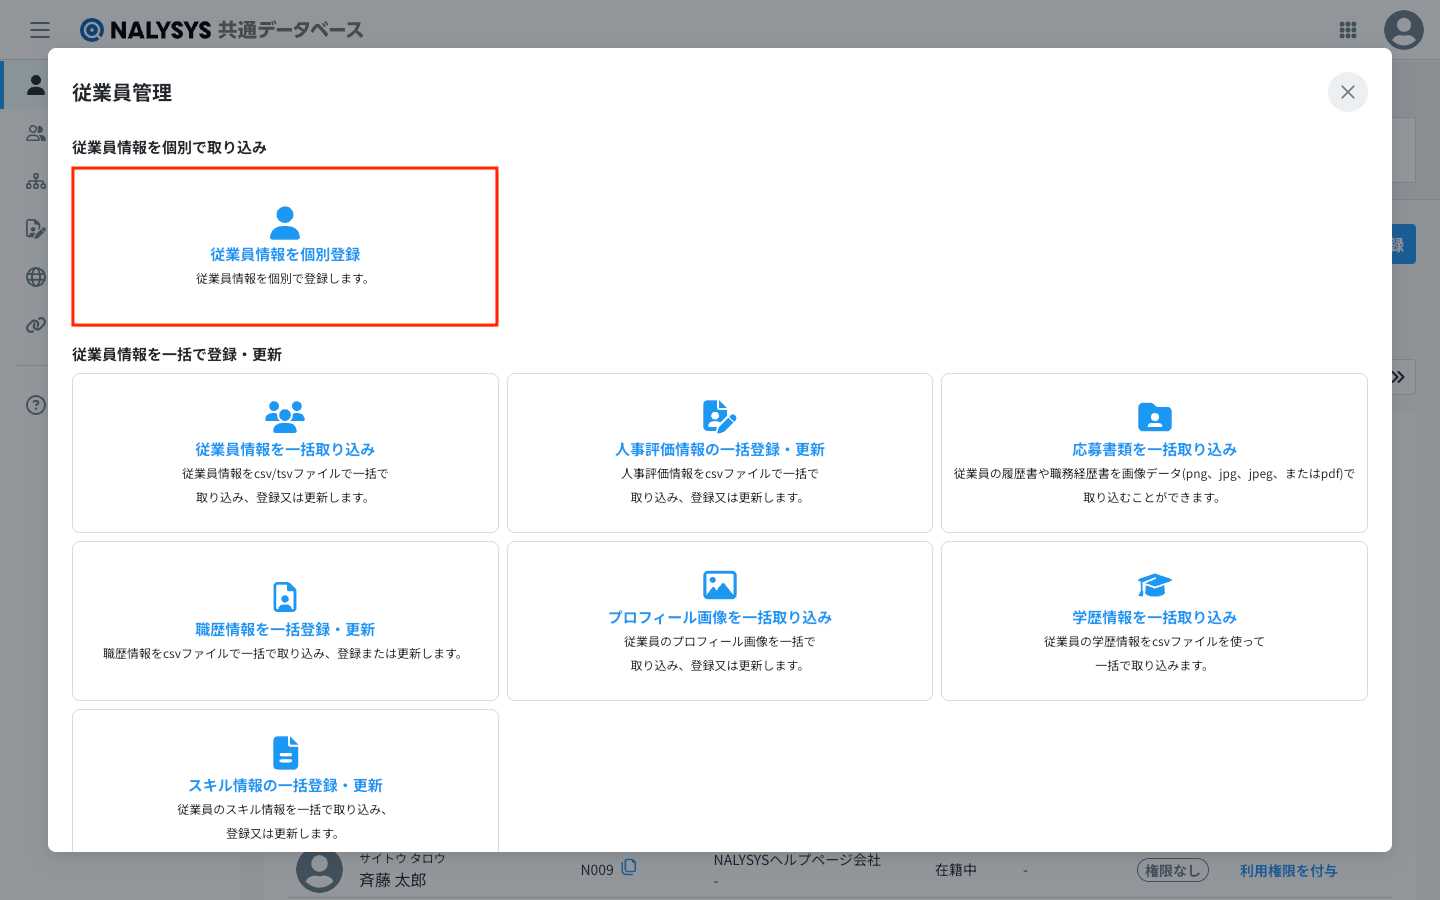The image size is (1440, 900).
Task: Open 従業員情報を一括取り込み link
Action: [x=285, y=450]
